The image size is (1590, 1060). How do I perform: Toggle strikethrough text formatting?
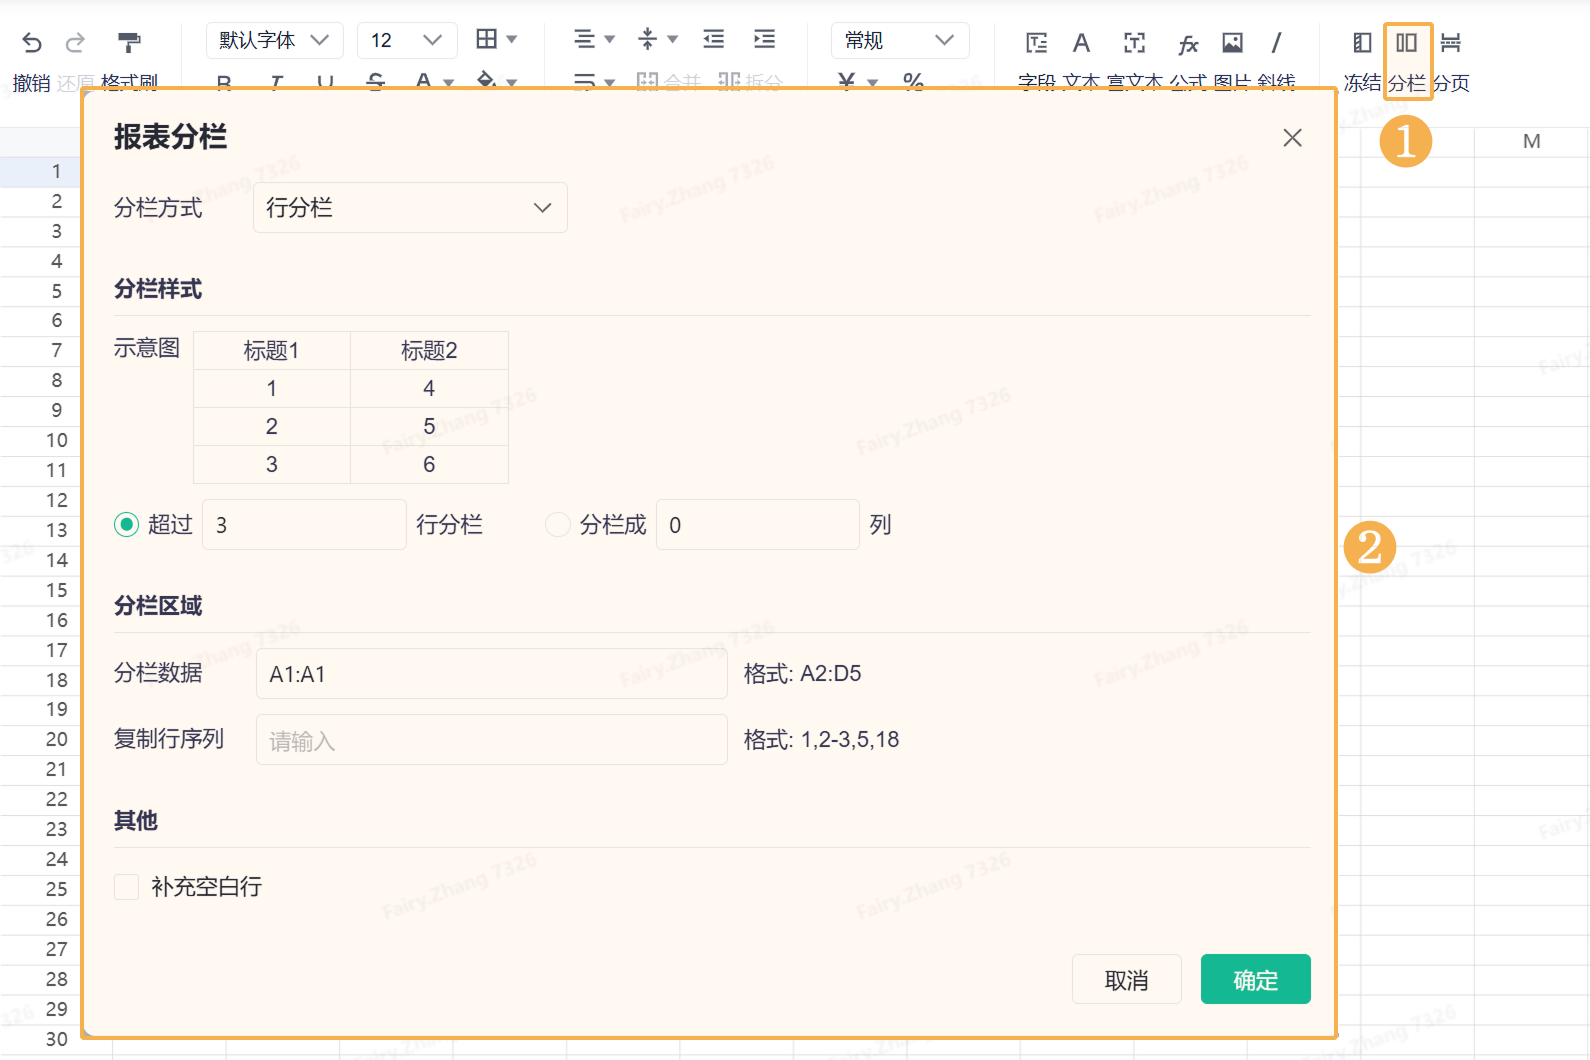click(375, 81)
